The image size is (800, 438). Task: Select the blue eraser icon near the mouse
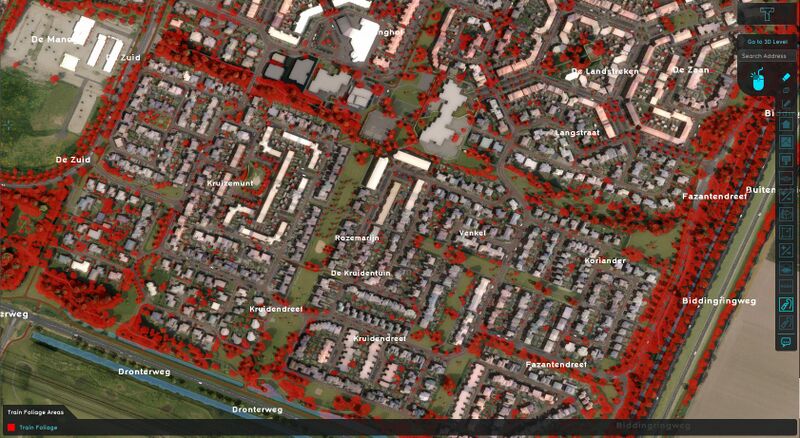coord(786,77)
